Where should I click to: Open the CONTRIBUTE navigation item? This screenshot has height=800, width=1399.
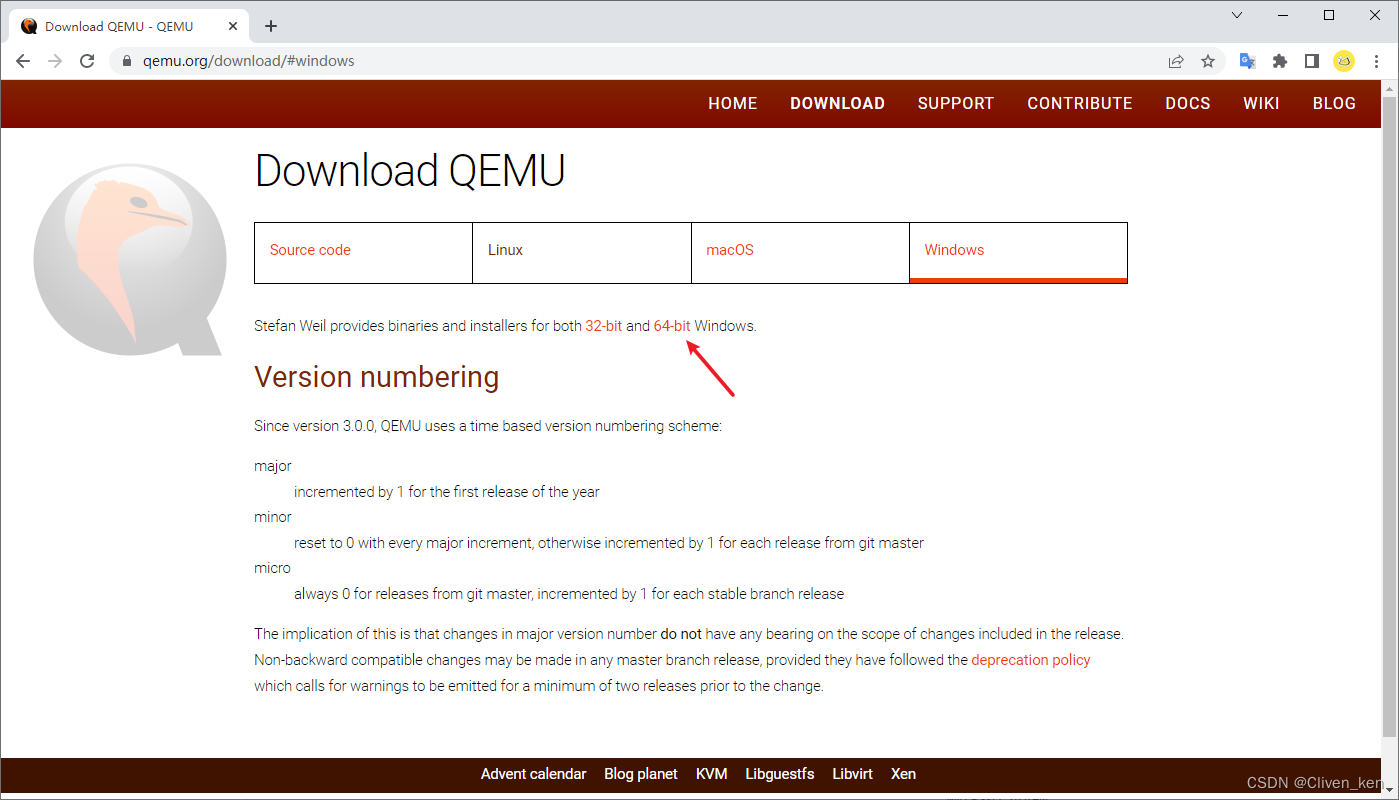tap(1080, 104)
